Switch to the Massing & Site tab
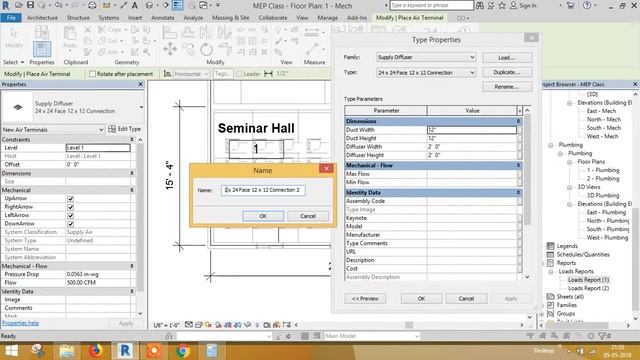 coord(231,18)
